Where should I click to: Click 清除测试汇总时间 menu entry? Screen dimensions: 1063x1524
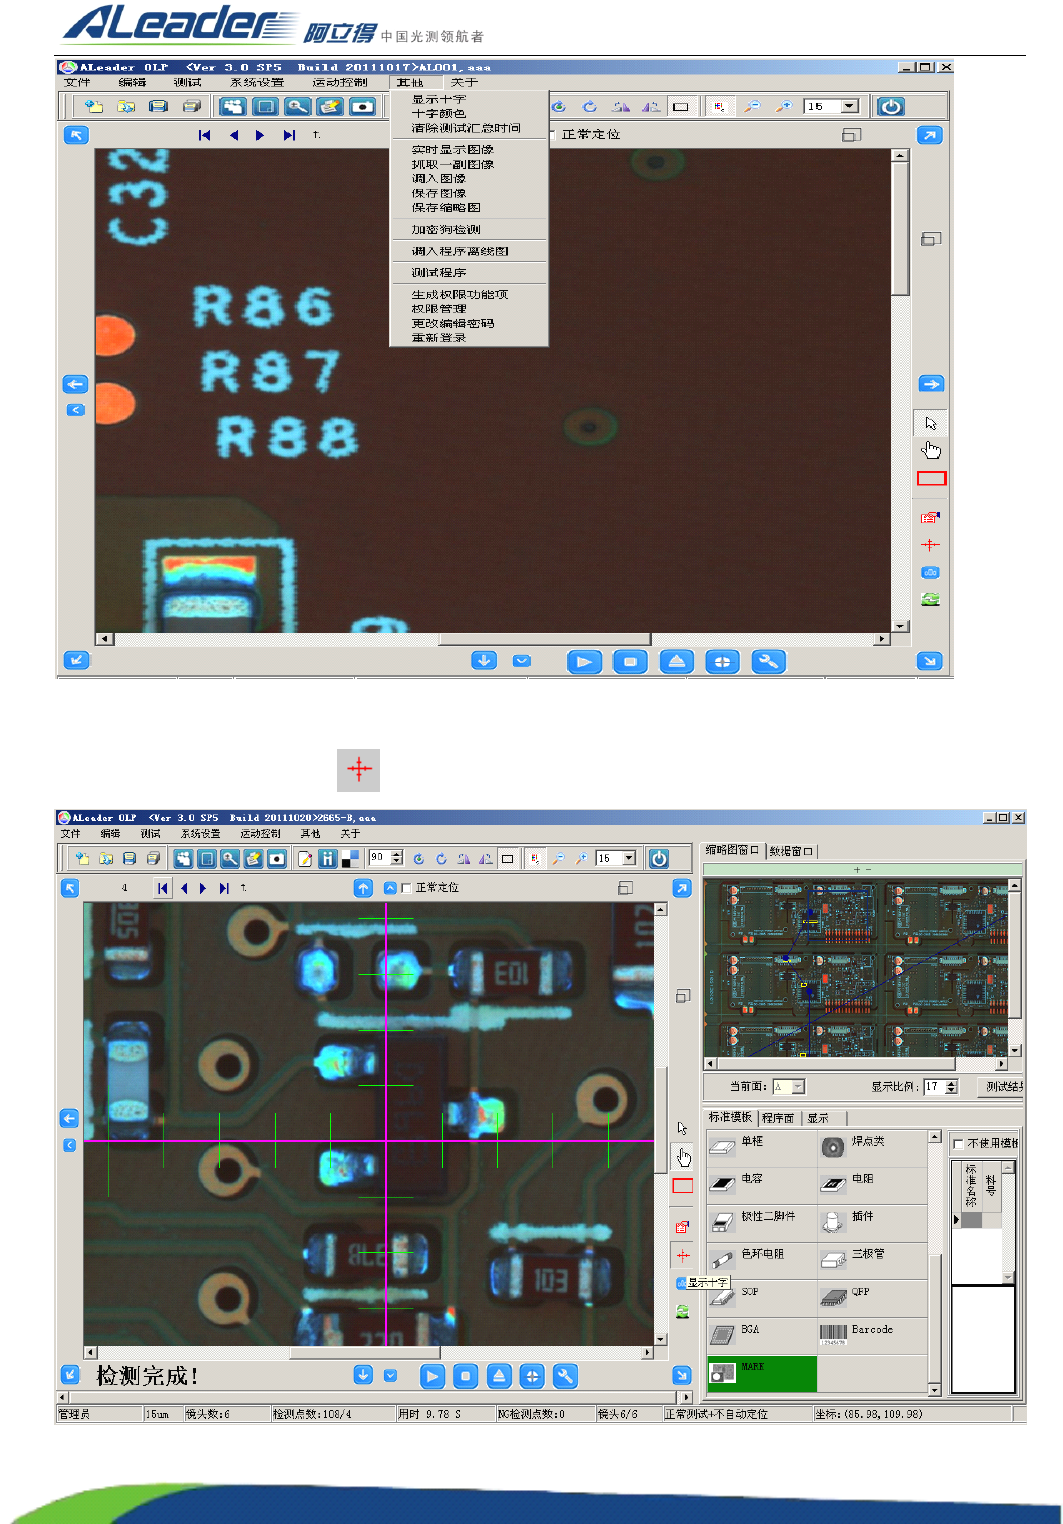[x=466, y=128]
